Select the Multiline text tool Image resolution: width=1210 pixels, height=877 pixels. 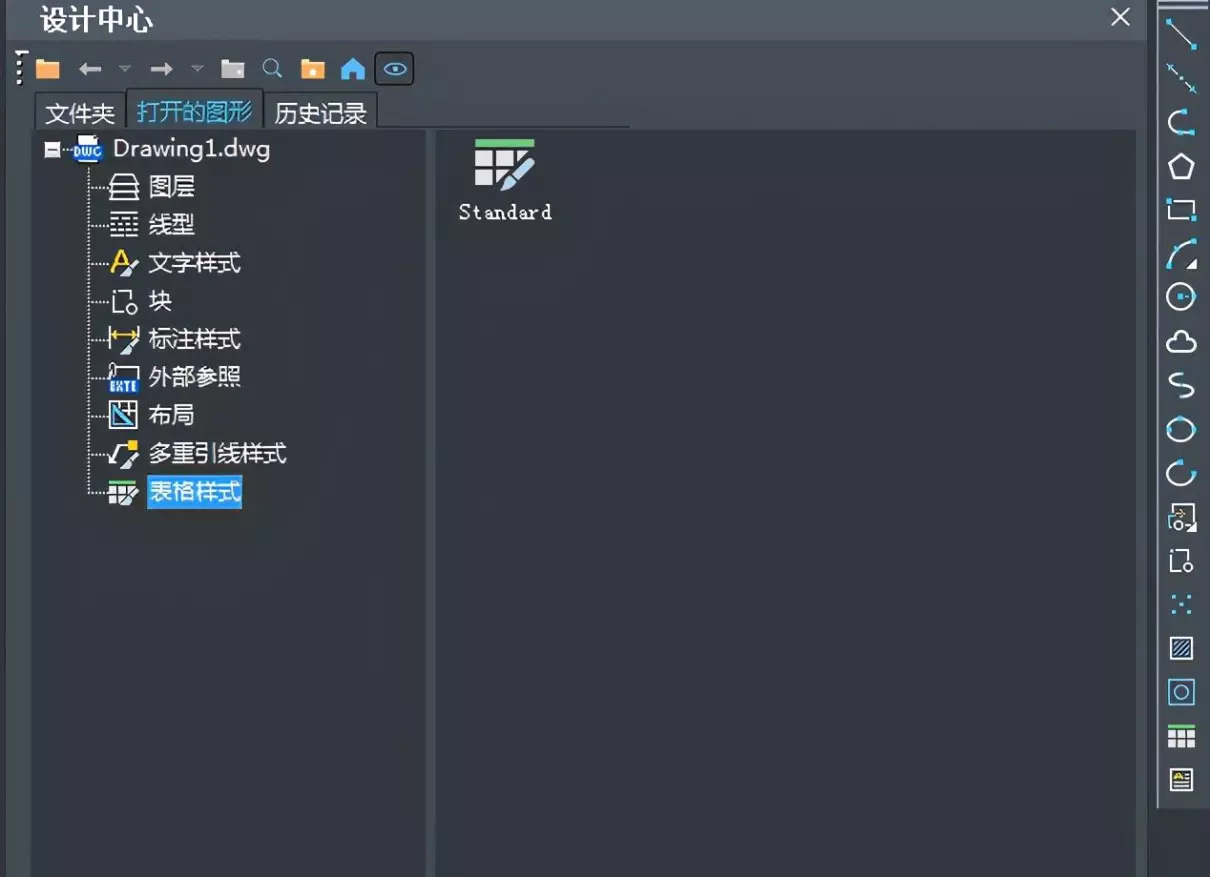(x=1181, y=780)
